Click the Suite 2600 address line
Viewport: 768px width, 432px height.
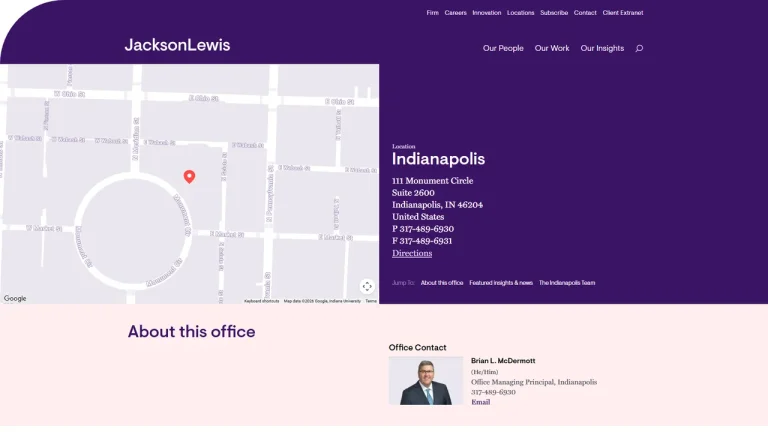[413, 193]
